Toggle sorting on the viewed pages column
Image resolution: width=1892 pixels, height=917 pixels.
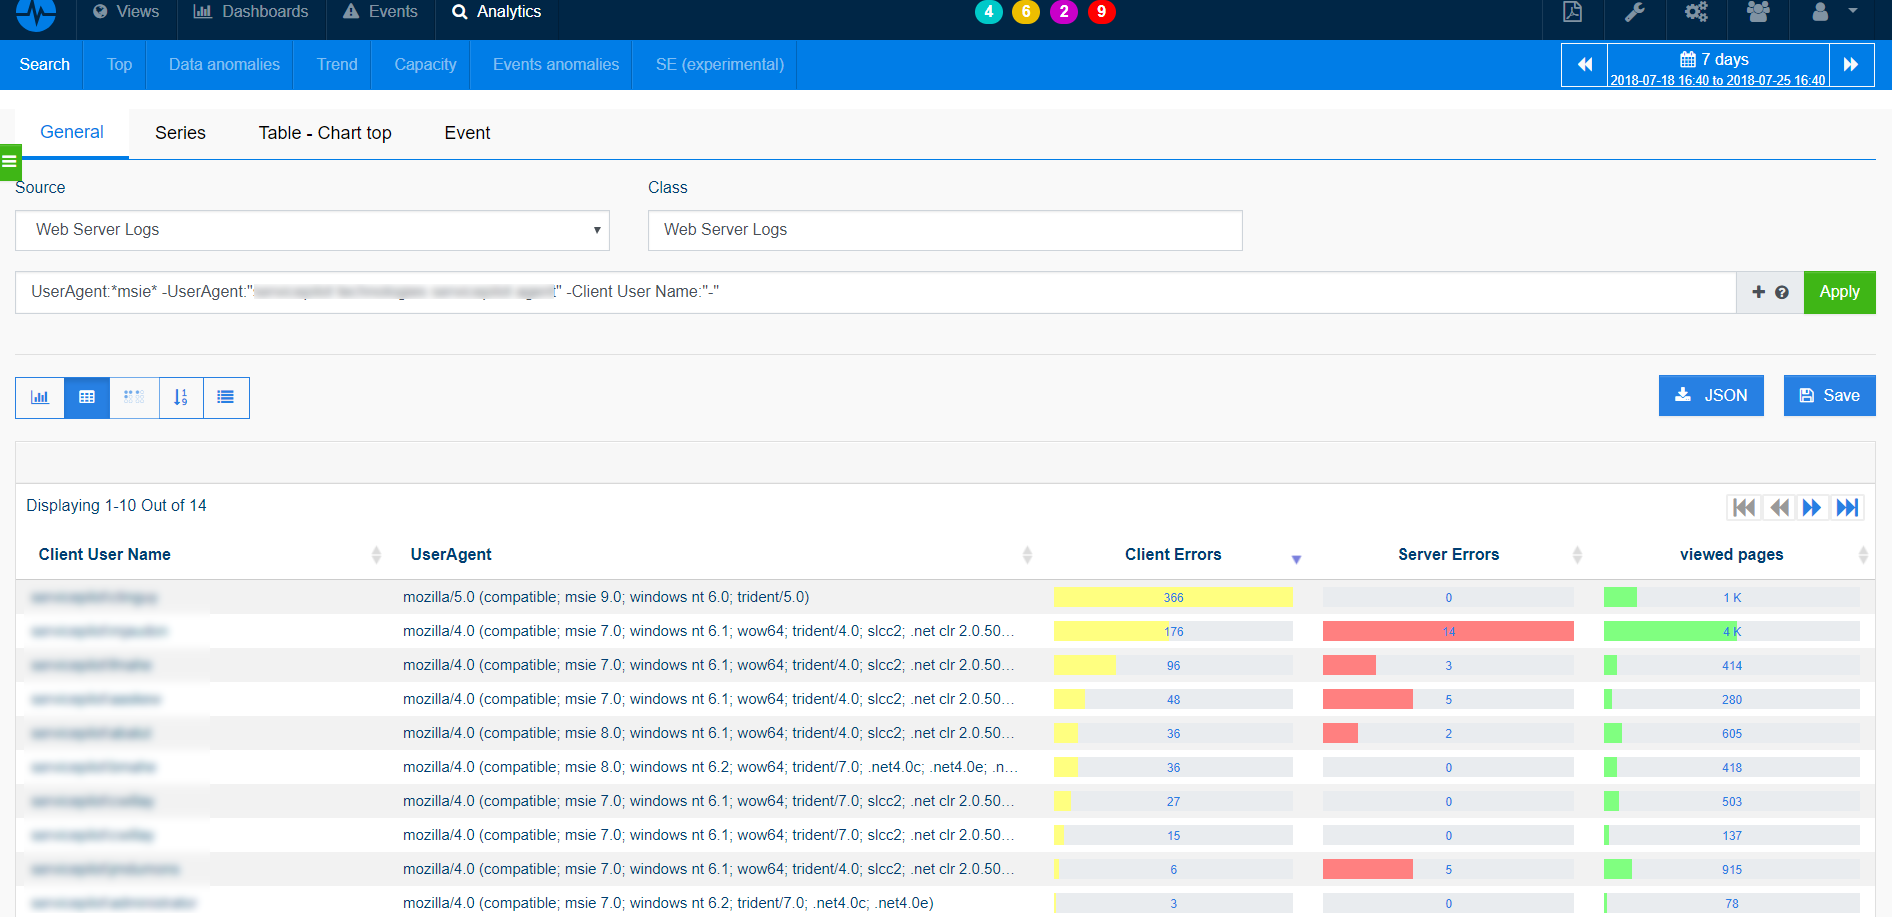[1862, 554]
